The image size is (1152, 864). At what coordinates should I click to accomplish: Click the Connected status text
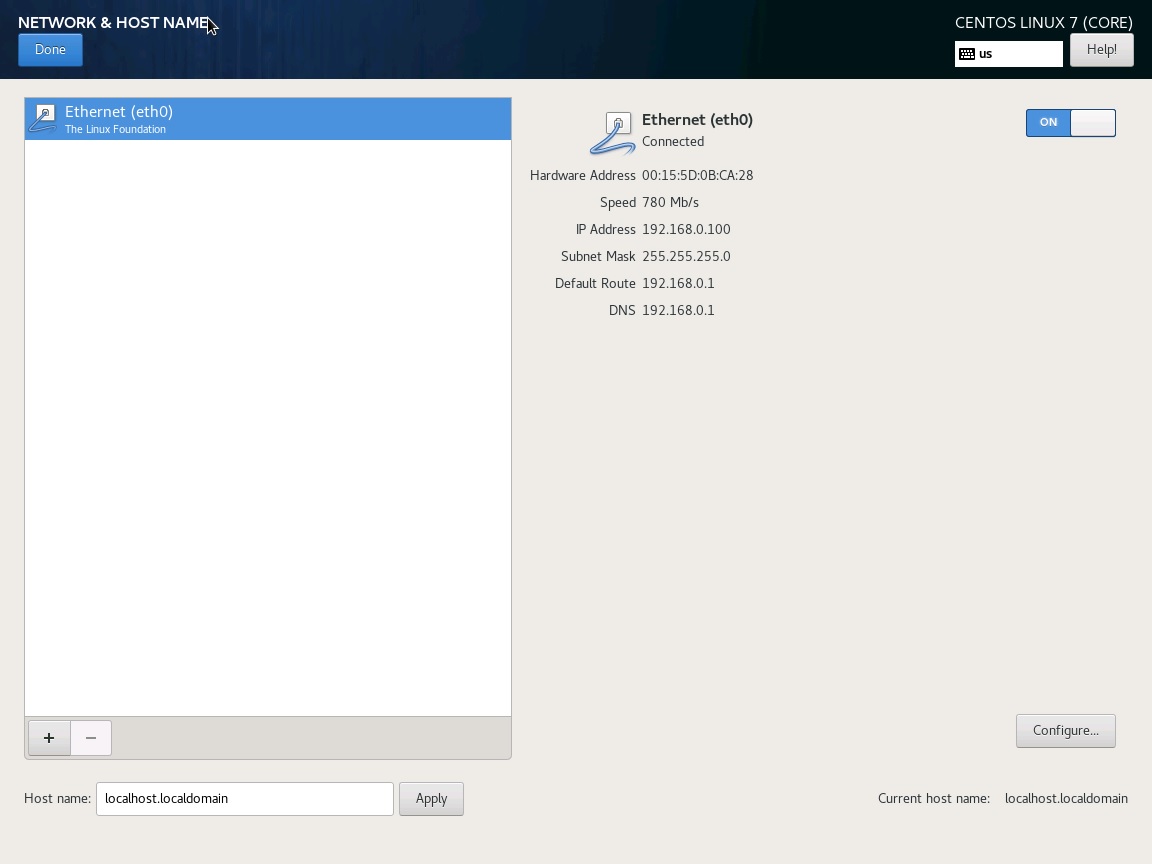tap(673, 142)
